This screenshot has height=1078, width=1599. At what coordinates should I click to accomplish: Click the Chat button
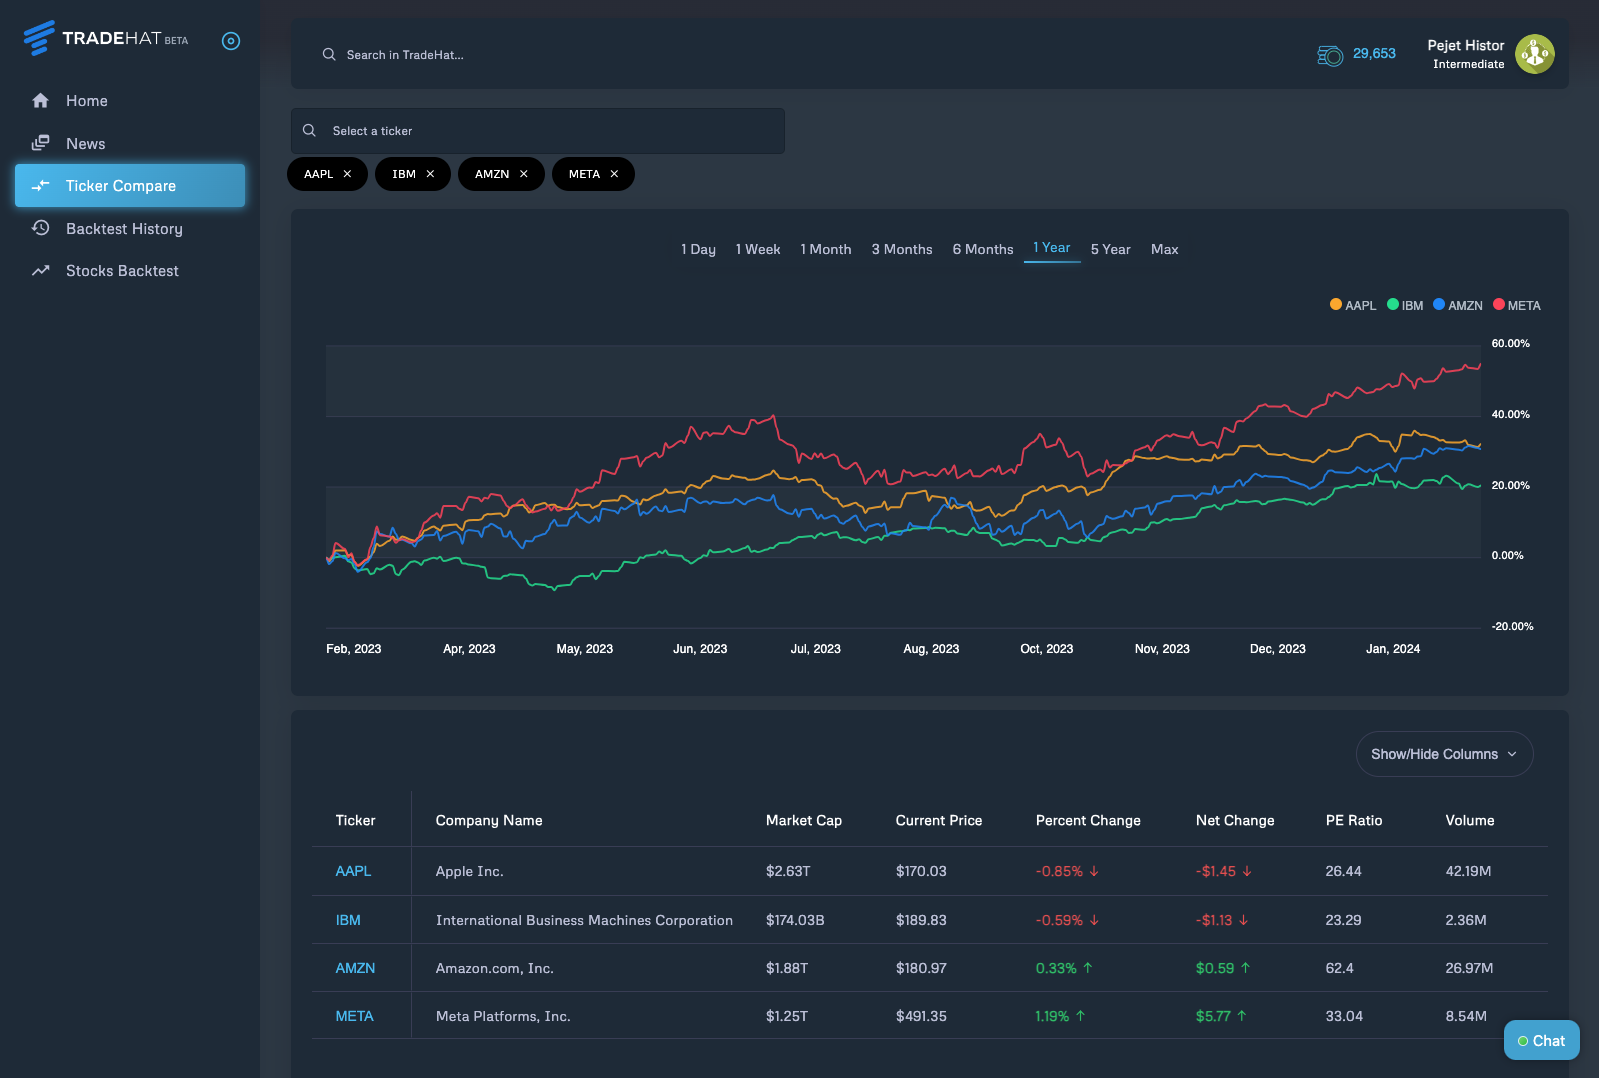(1541, 1040)
